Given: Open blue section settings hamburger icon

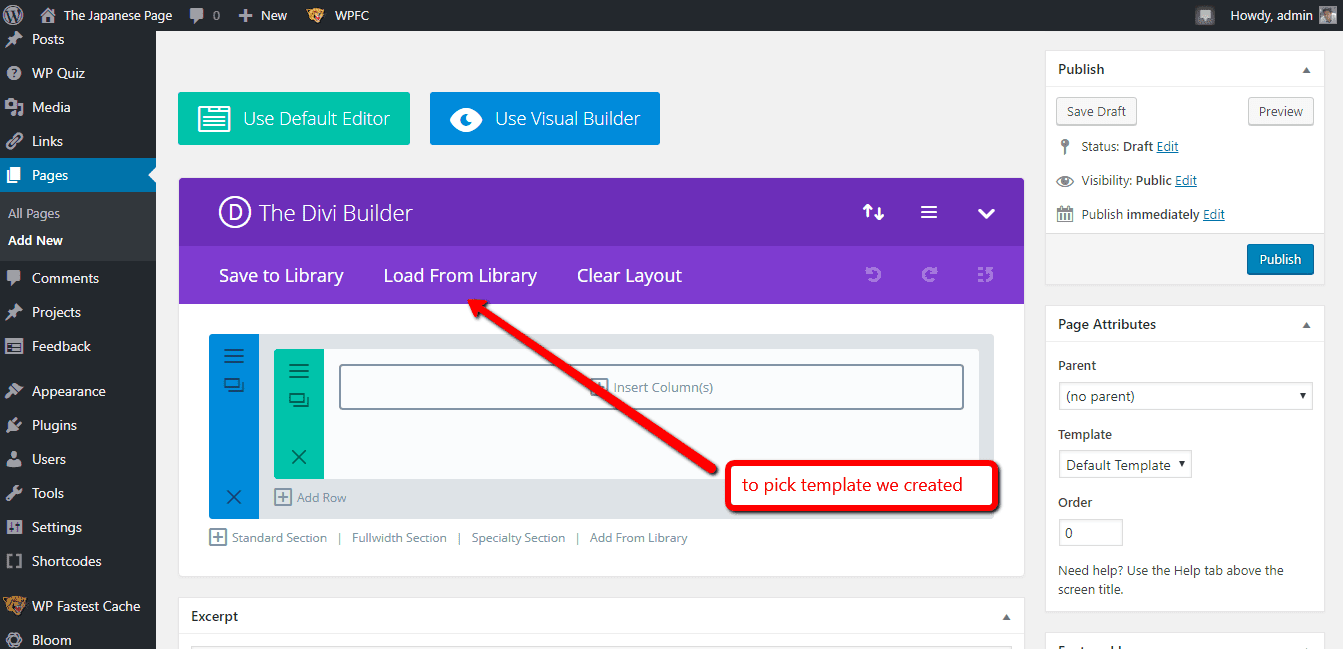Looking at the screenshot, I should (234, 356).
